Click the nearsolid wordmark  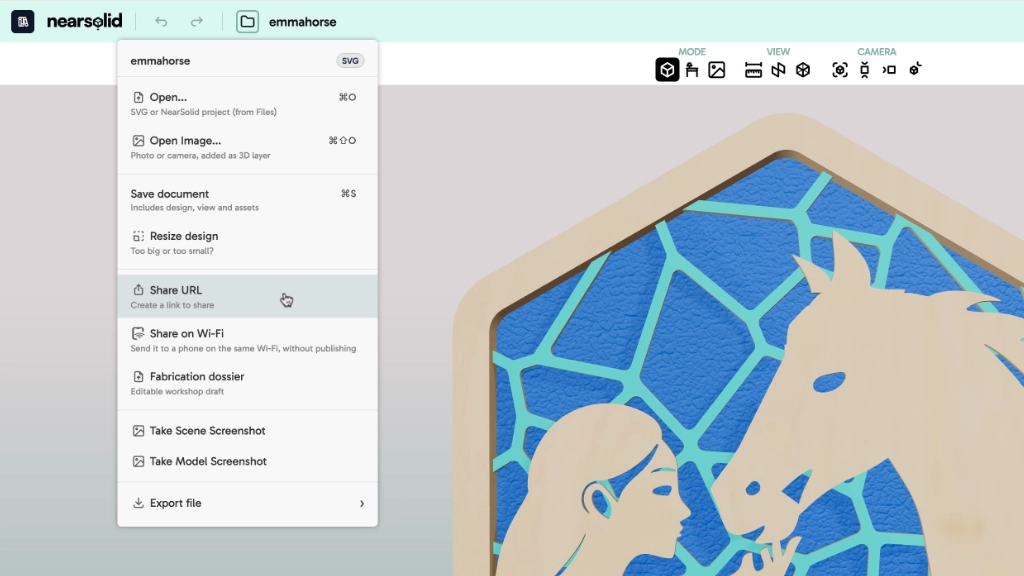tap(84, 22)
